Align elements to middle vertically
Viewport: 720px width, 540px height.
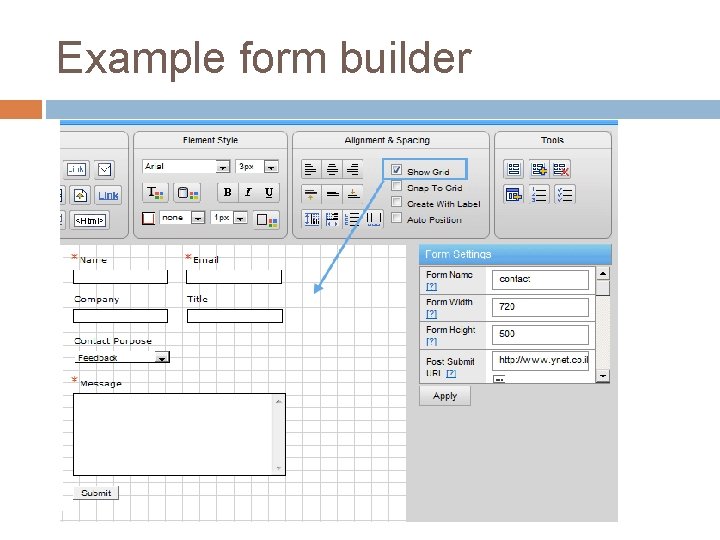click(x=332, y=194)
